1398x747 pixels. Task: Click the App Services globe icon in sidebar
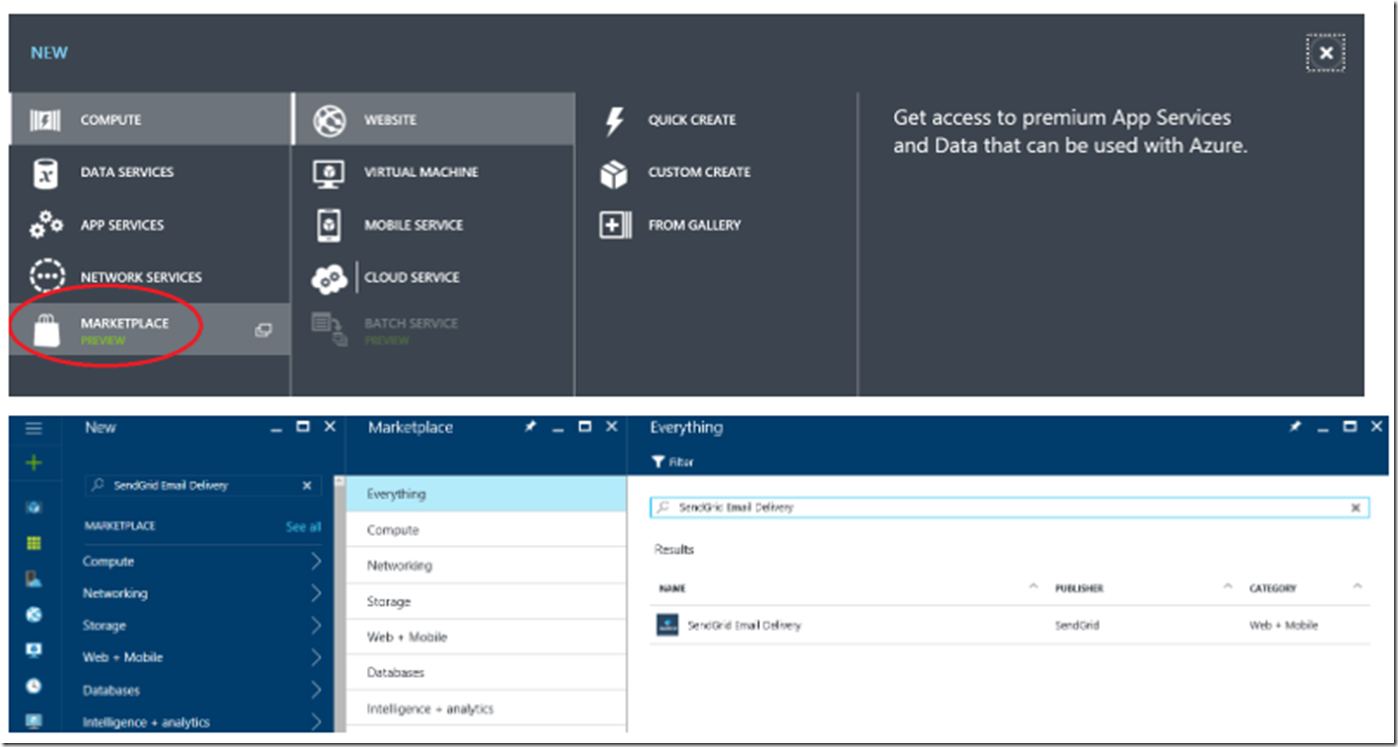34,614
